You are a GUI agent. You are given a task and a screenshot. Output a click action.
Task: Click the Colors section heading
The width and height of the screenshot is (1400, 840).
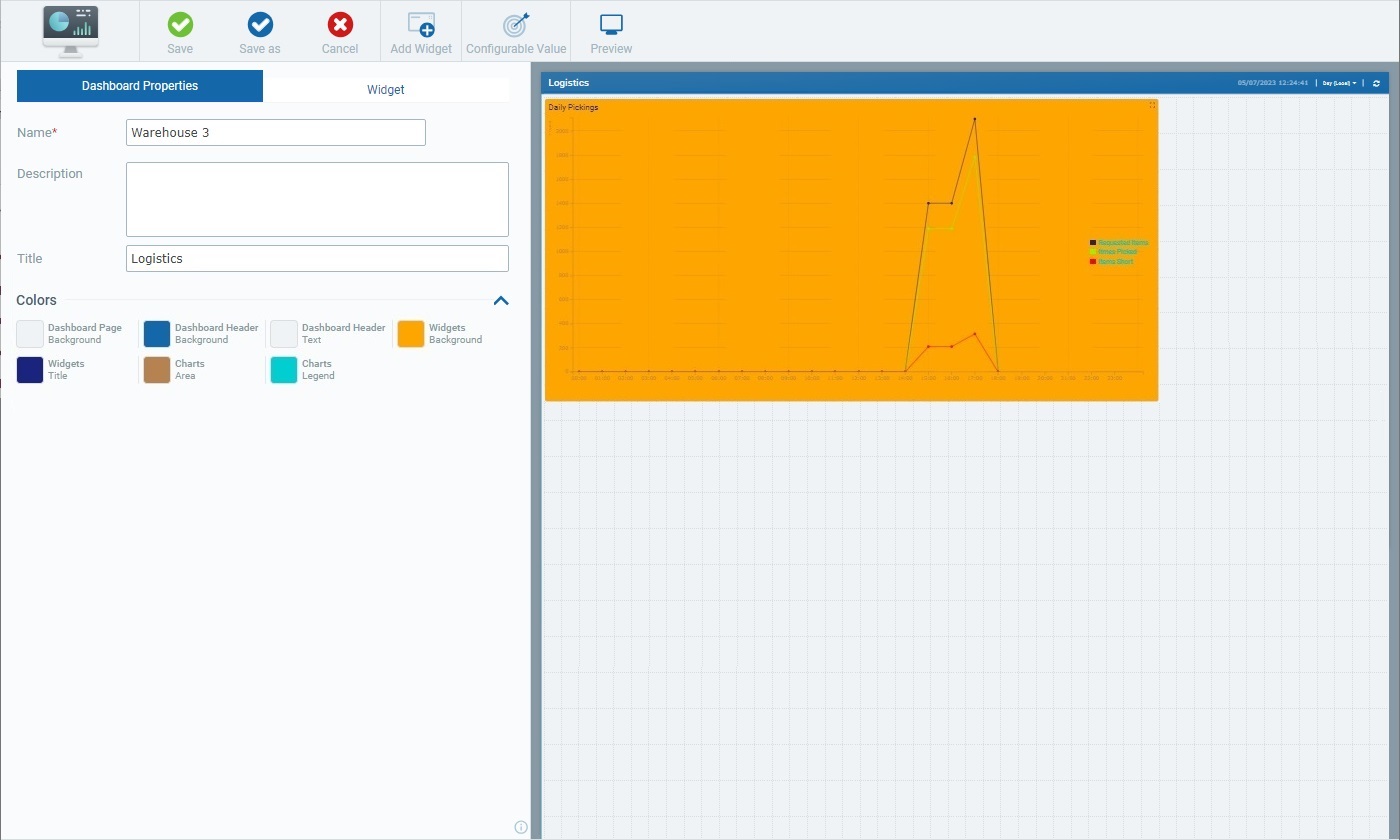pyautogui.click(x=36, y=300)
